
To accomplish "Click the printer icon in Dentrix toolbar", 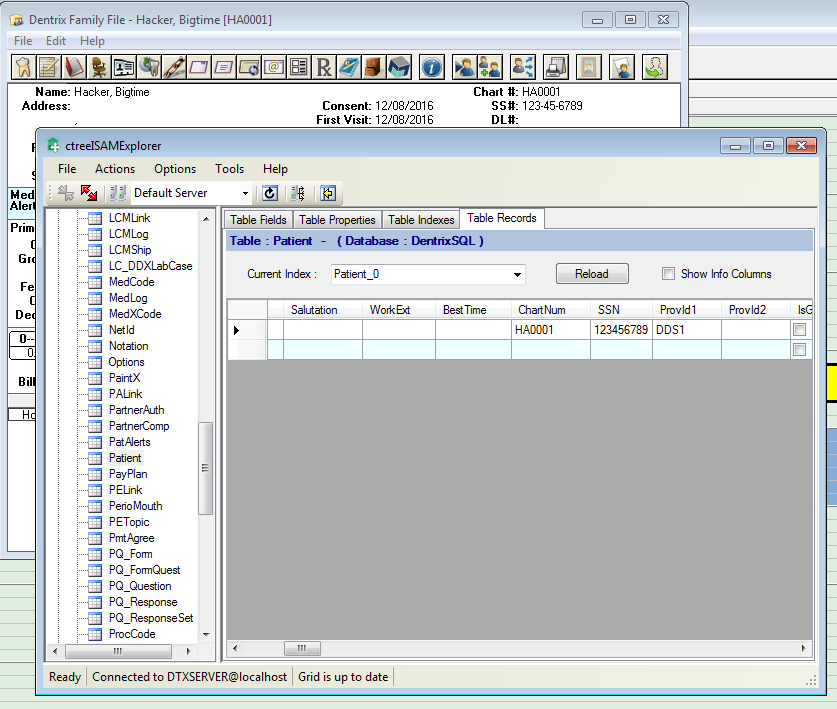I will coord(556,67).
